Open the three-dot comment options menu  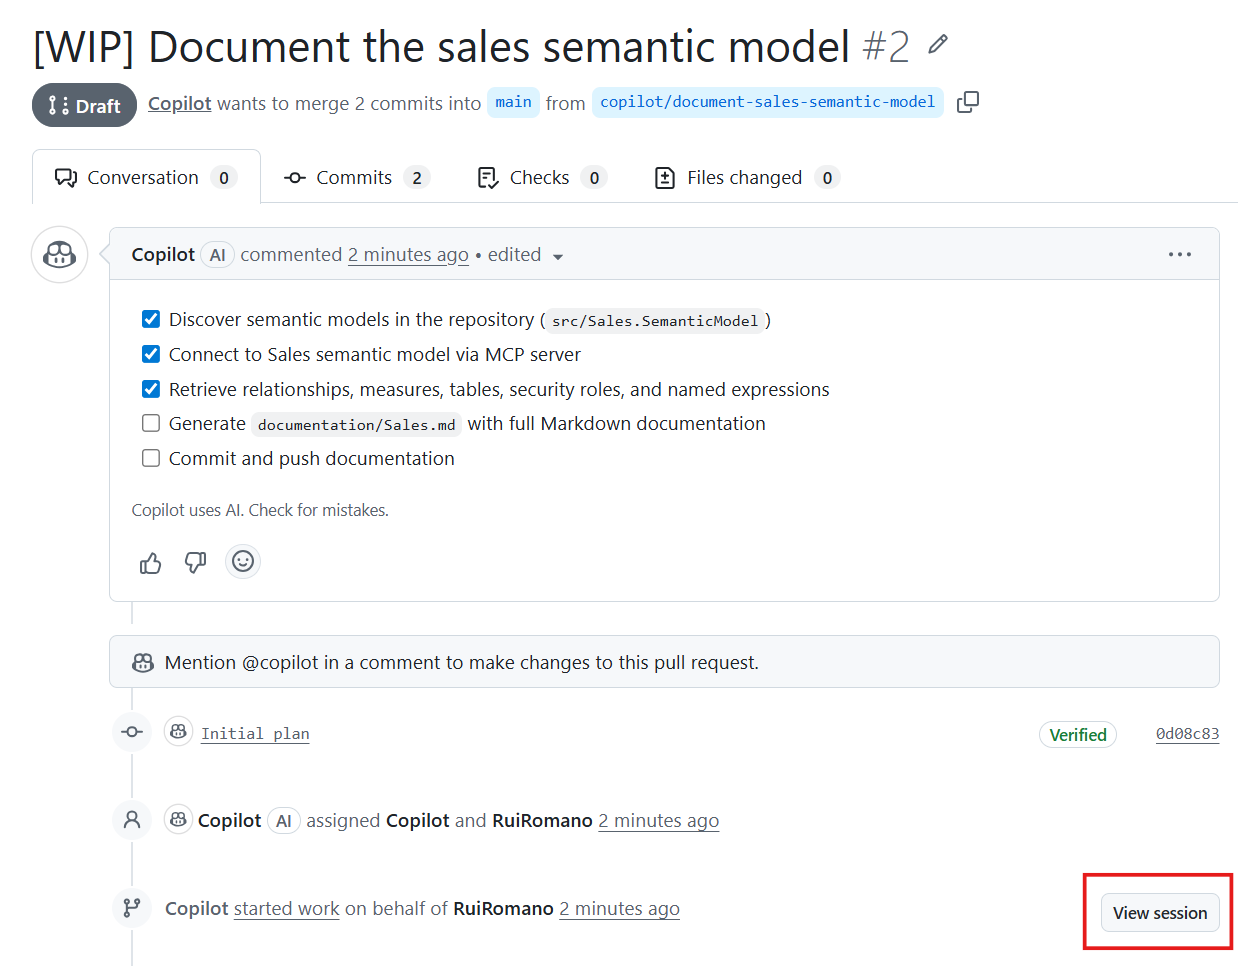[x=1180, y=254]
